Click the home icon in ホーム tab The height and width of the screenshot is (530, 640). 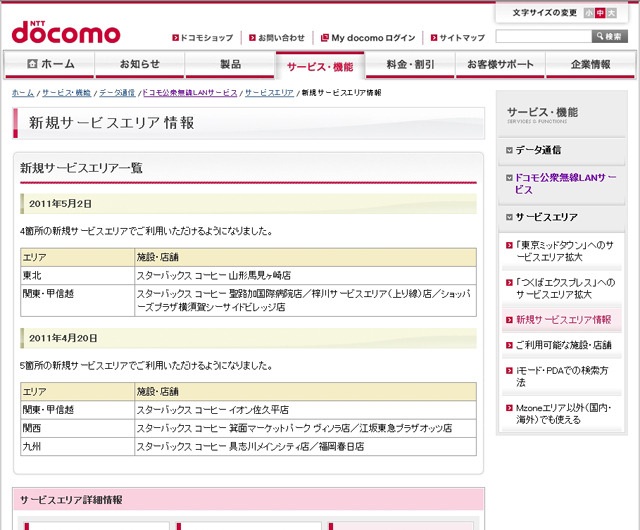pos(32,64)
